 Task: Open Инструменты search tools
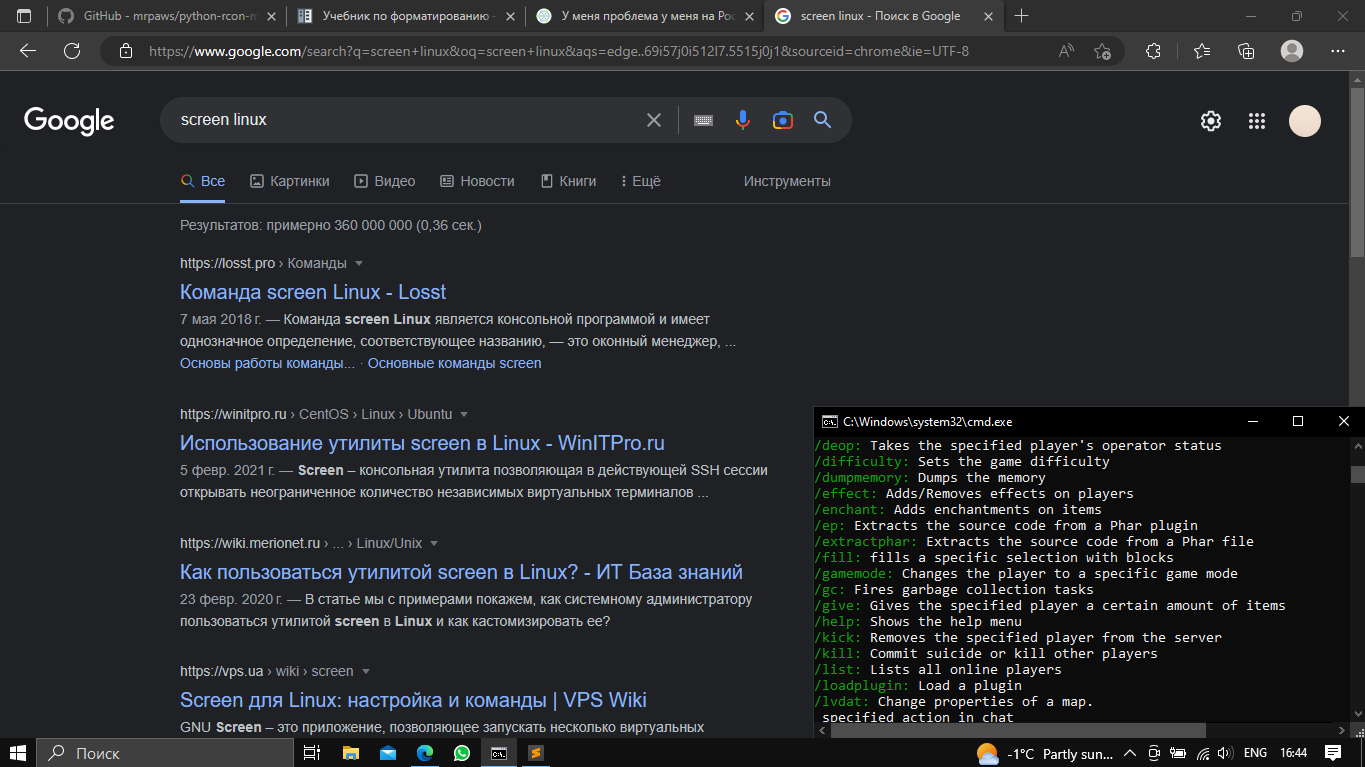787,181
